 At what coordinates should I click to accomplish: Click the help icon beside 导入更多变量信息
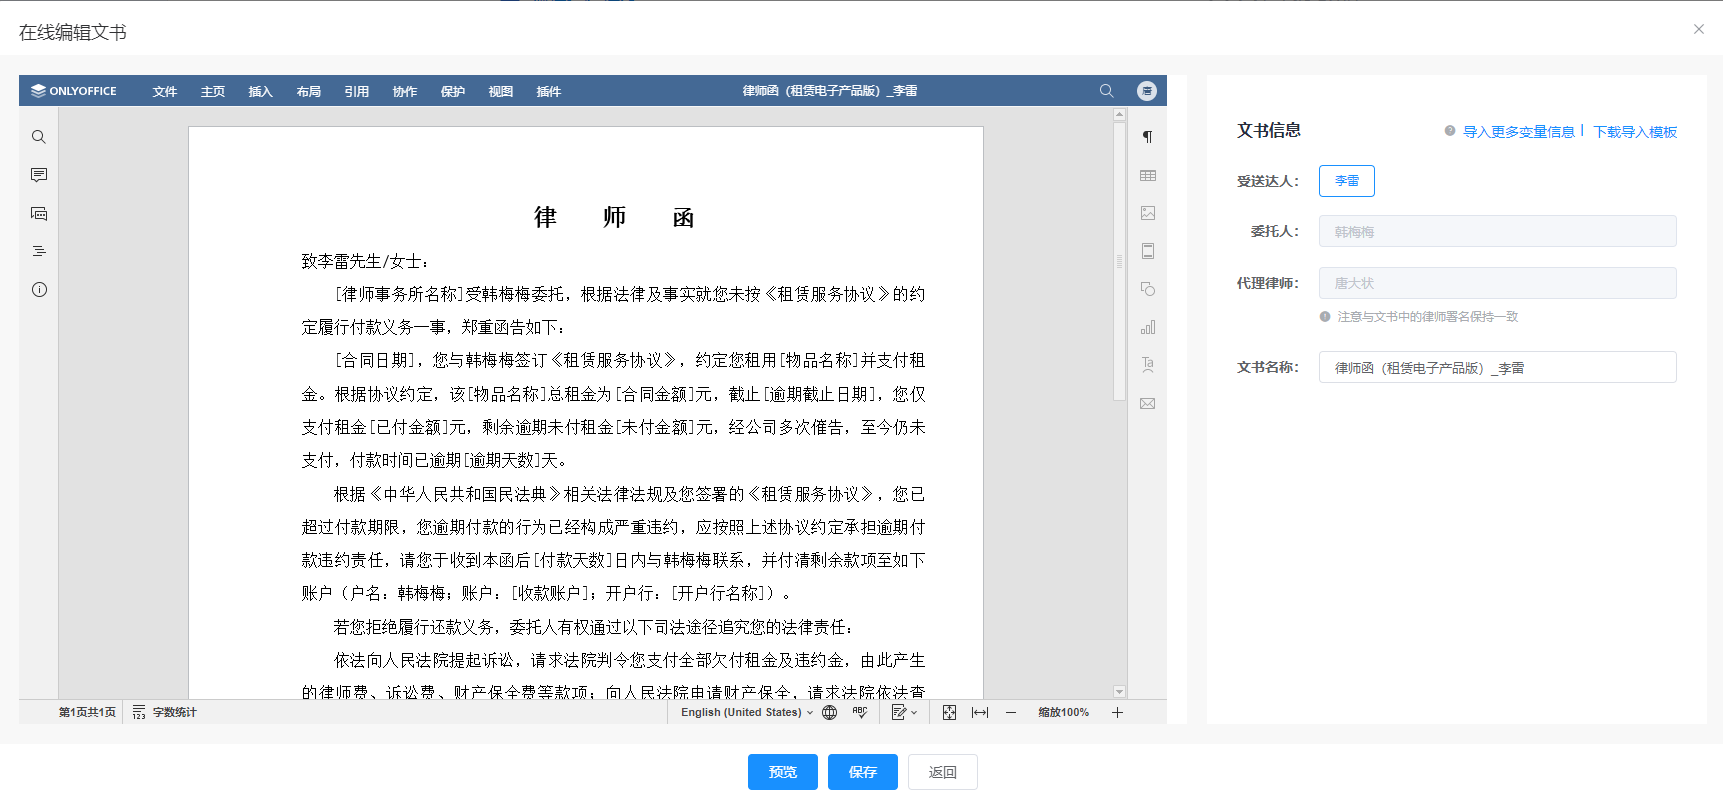(1450, 131)
